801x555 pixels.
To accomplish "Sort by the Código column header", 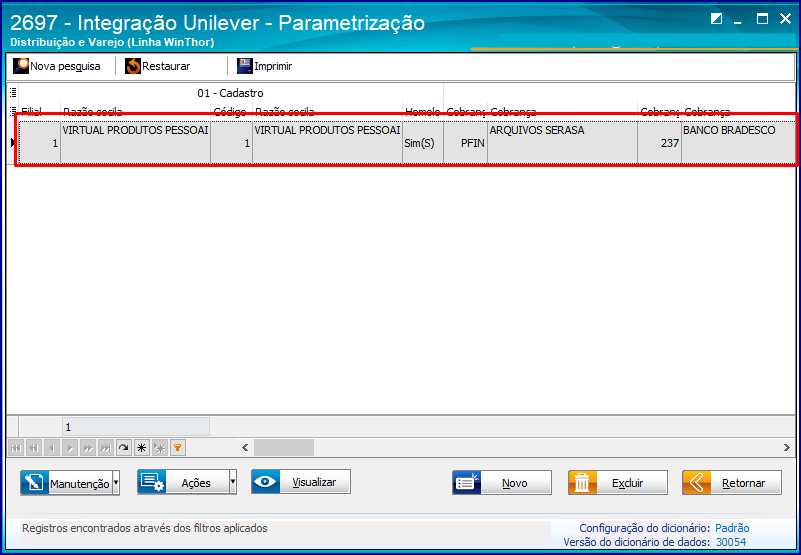I will coord(231,111).
